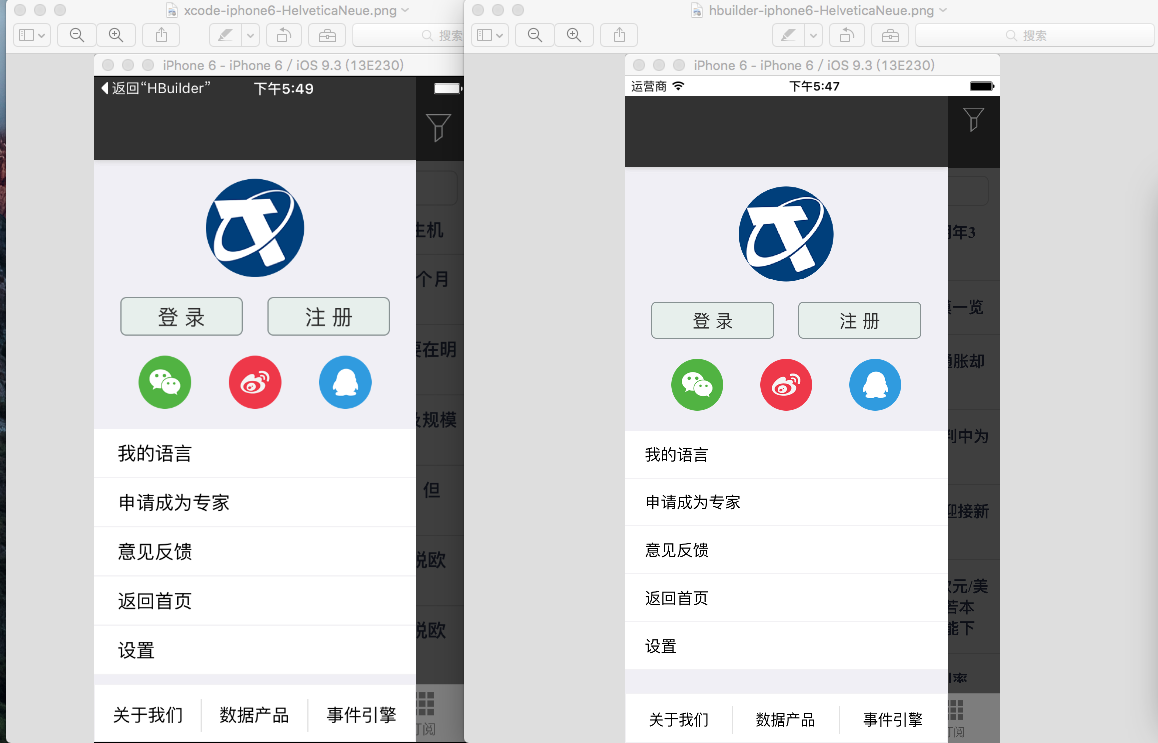Tap 返回"HBuilder" back link in left simulator
This screenshot has height=743, width=1158.
click(156, 89)
